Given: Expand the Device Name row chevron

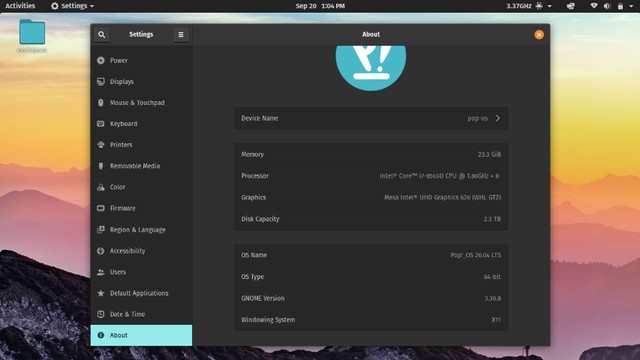Looking at the screenshot, I should tap(498, 118).
